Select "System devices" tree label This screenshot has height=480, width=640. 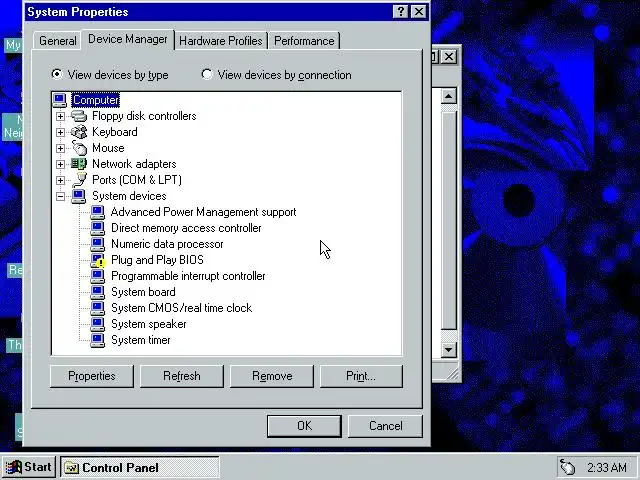129,196
